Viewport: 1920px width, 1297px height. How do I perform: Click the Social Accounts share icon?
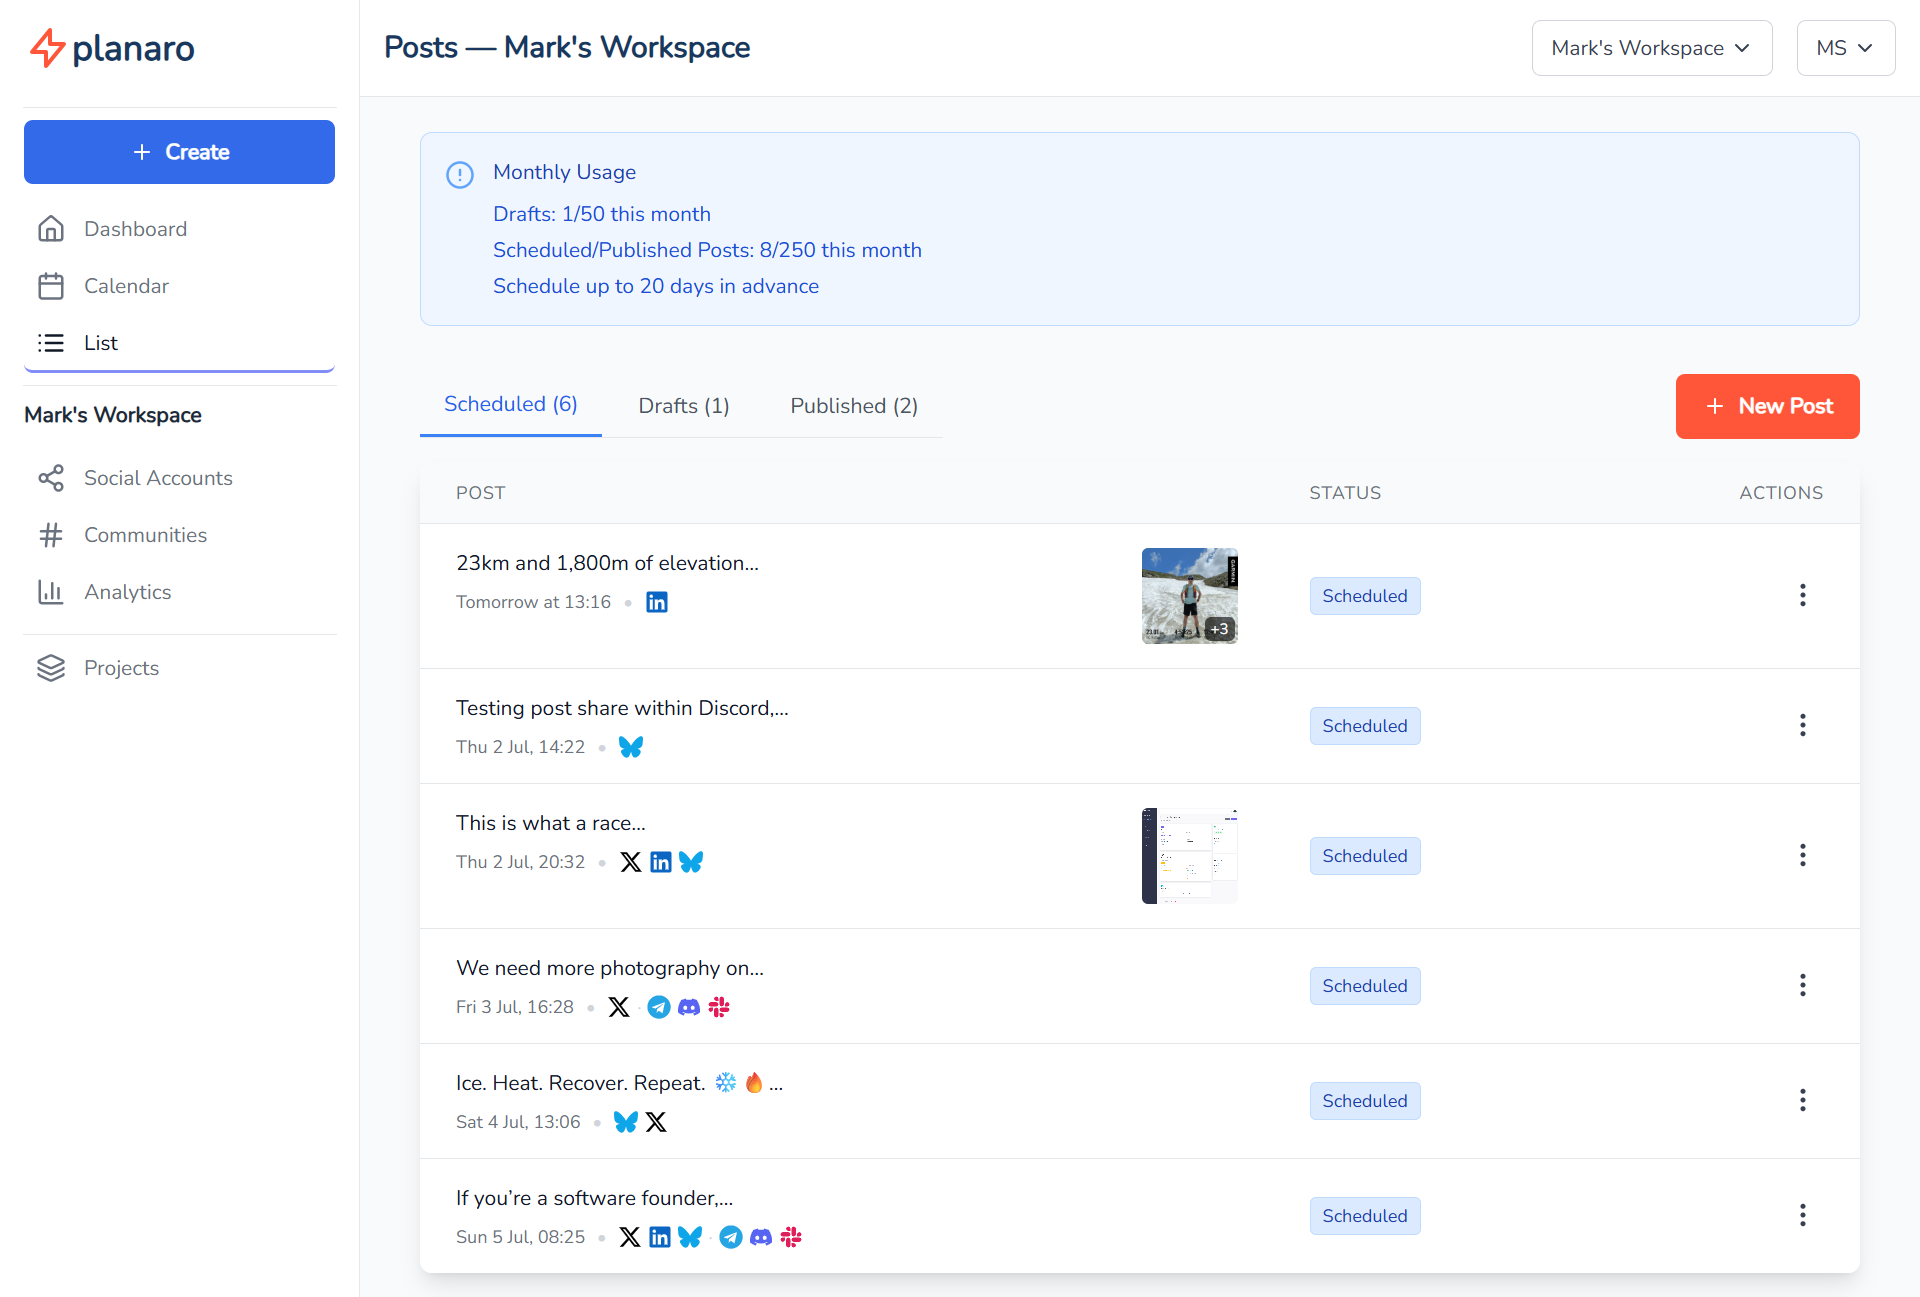(51, 478)
